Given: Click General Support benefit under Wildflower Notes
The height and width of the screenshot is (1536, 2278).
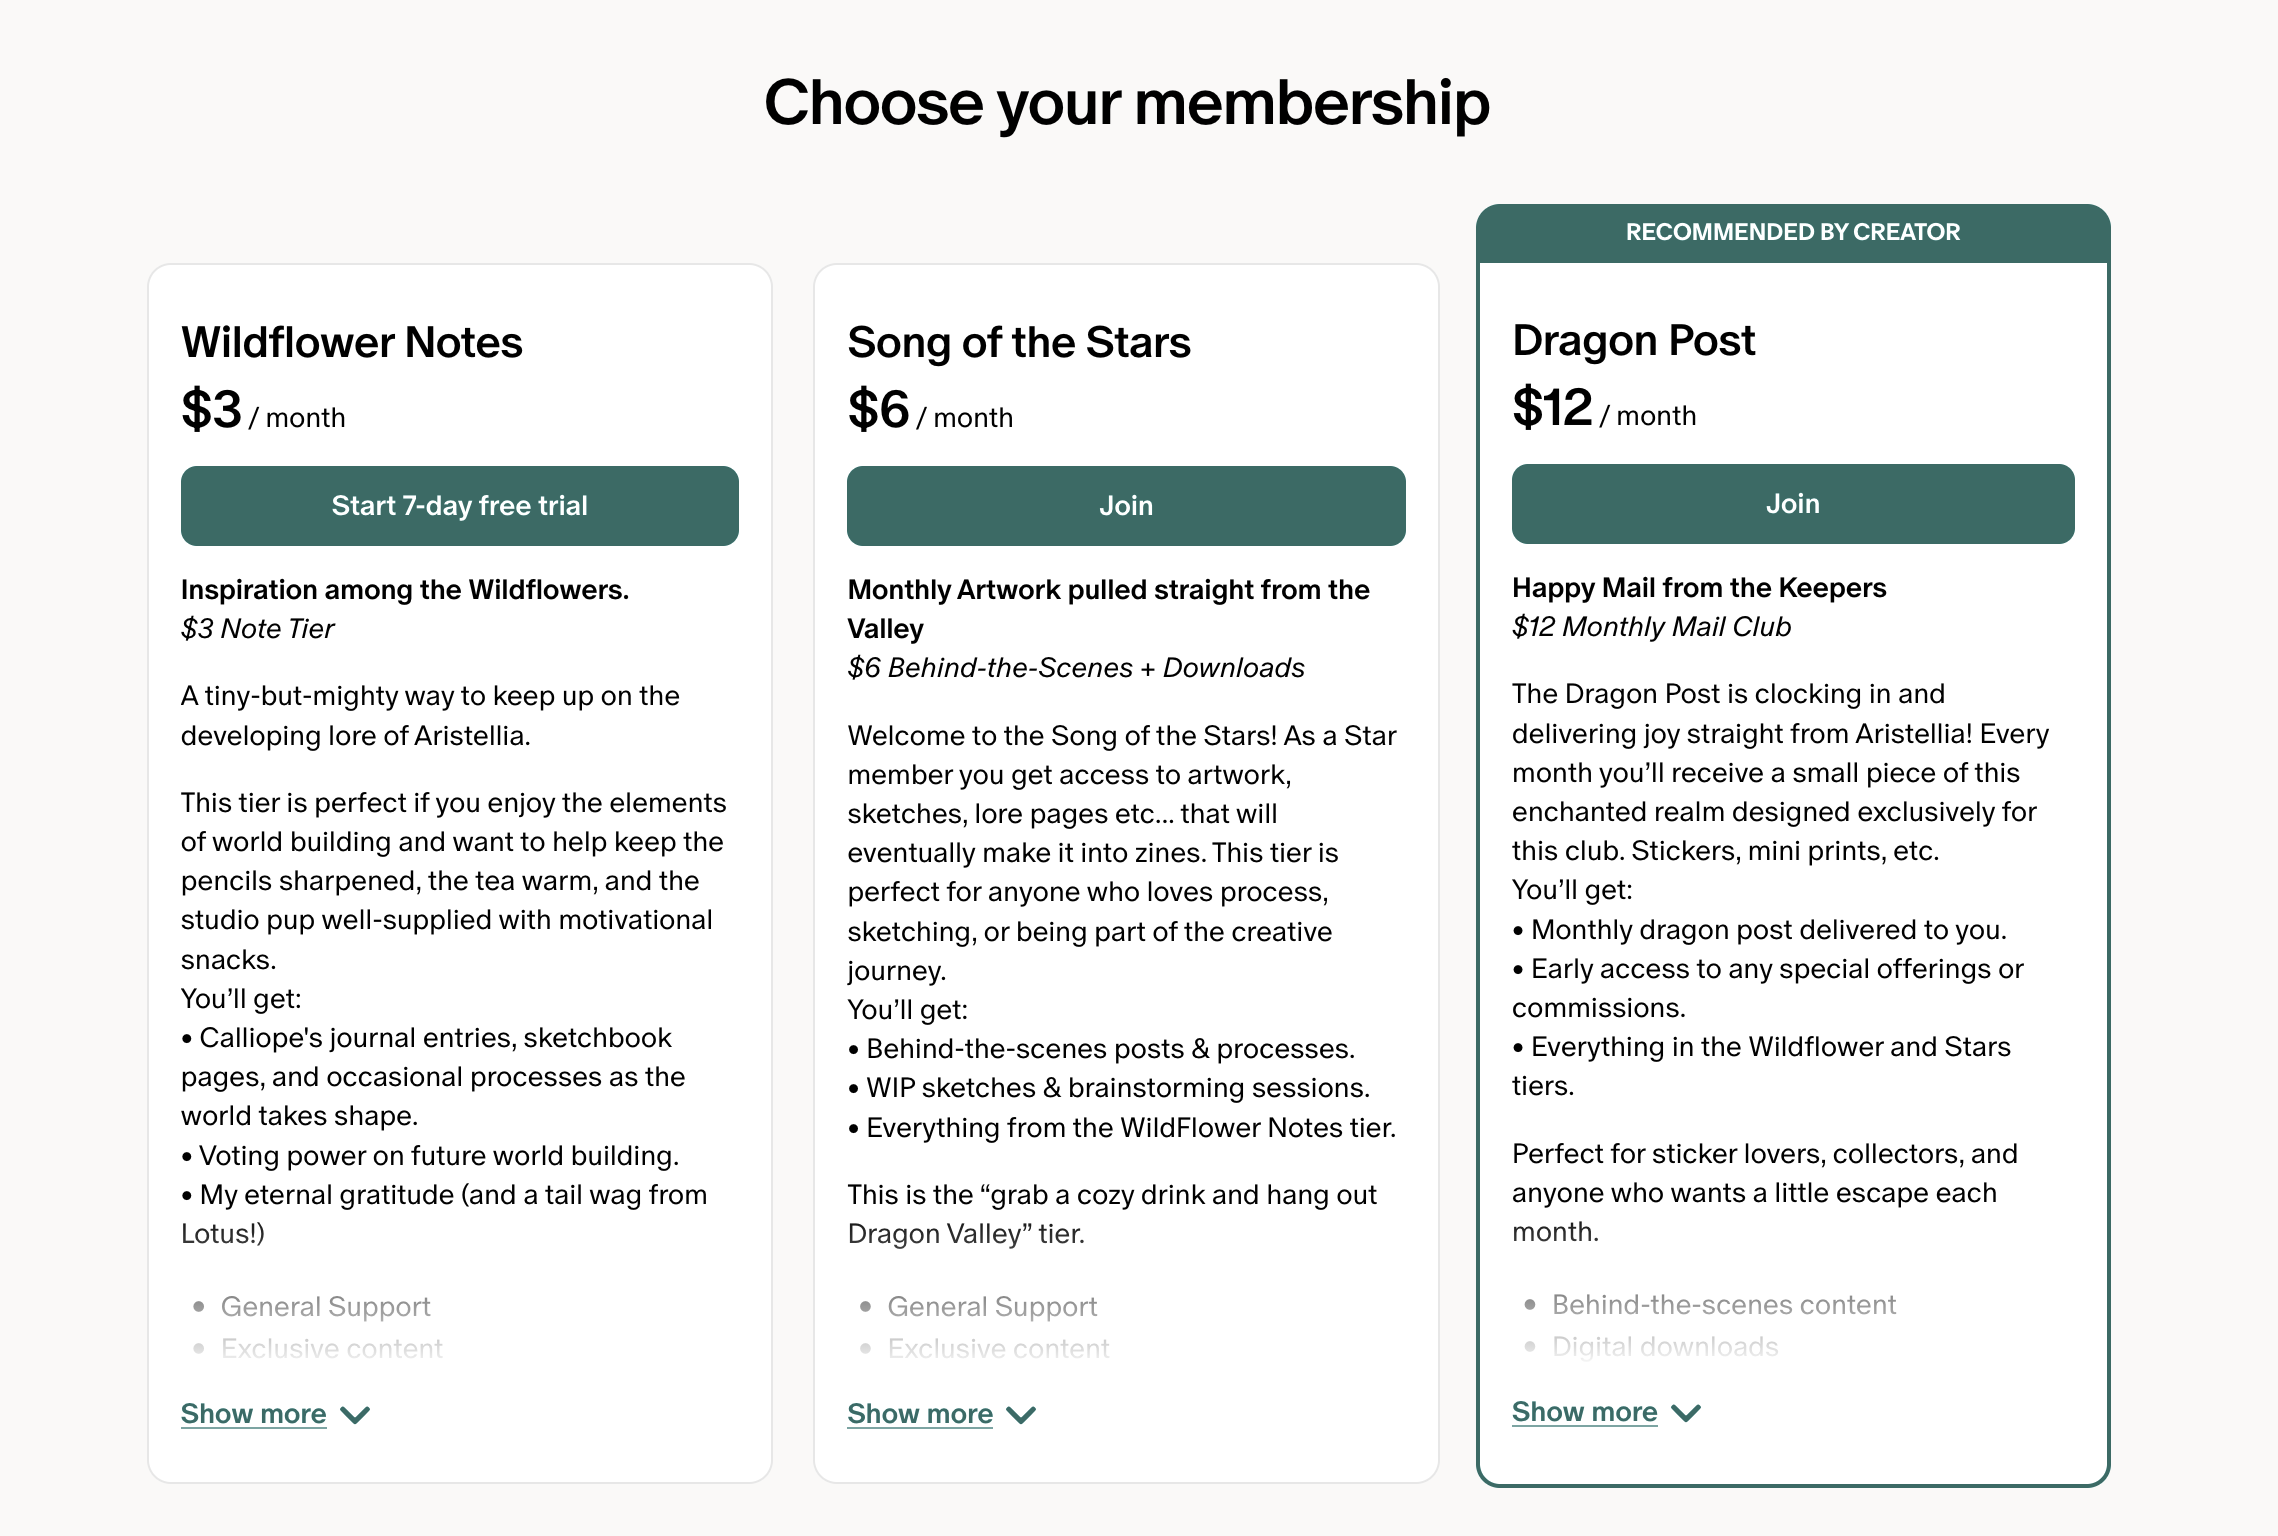Looking at the screenshot, I should (x=326, y=1307).
